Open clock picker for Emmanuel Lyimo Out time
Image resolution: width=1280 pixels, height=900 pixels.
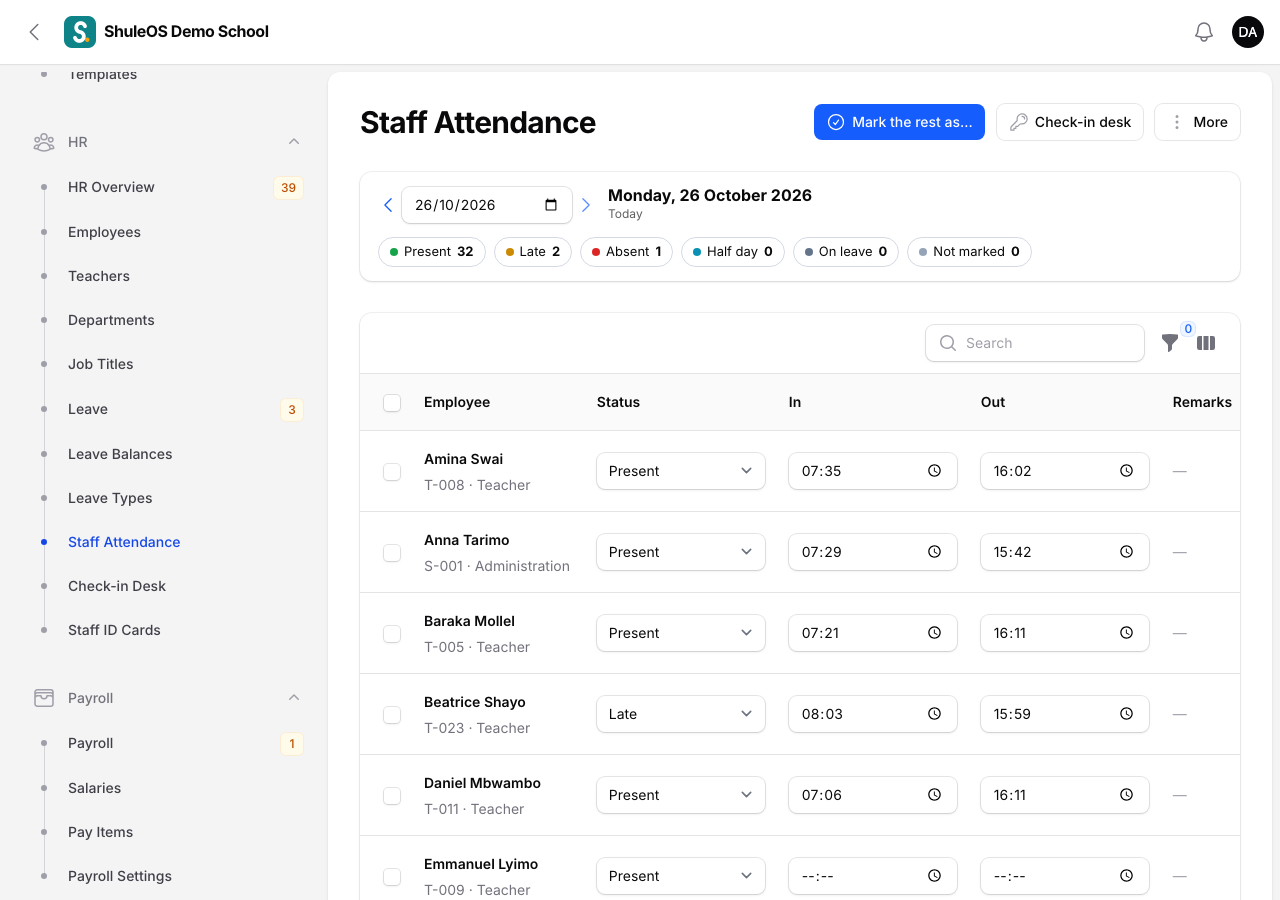pyautogui.click(x=1126, y=876)
